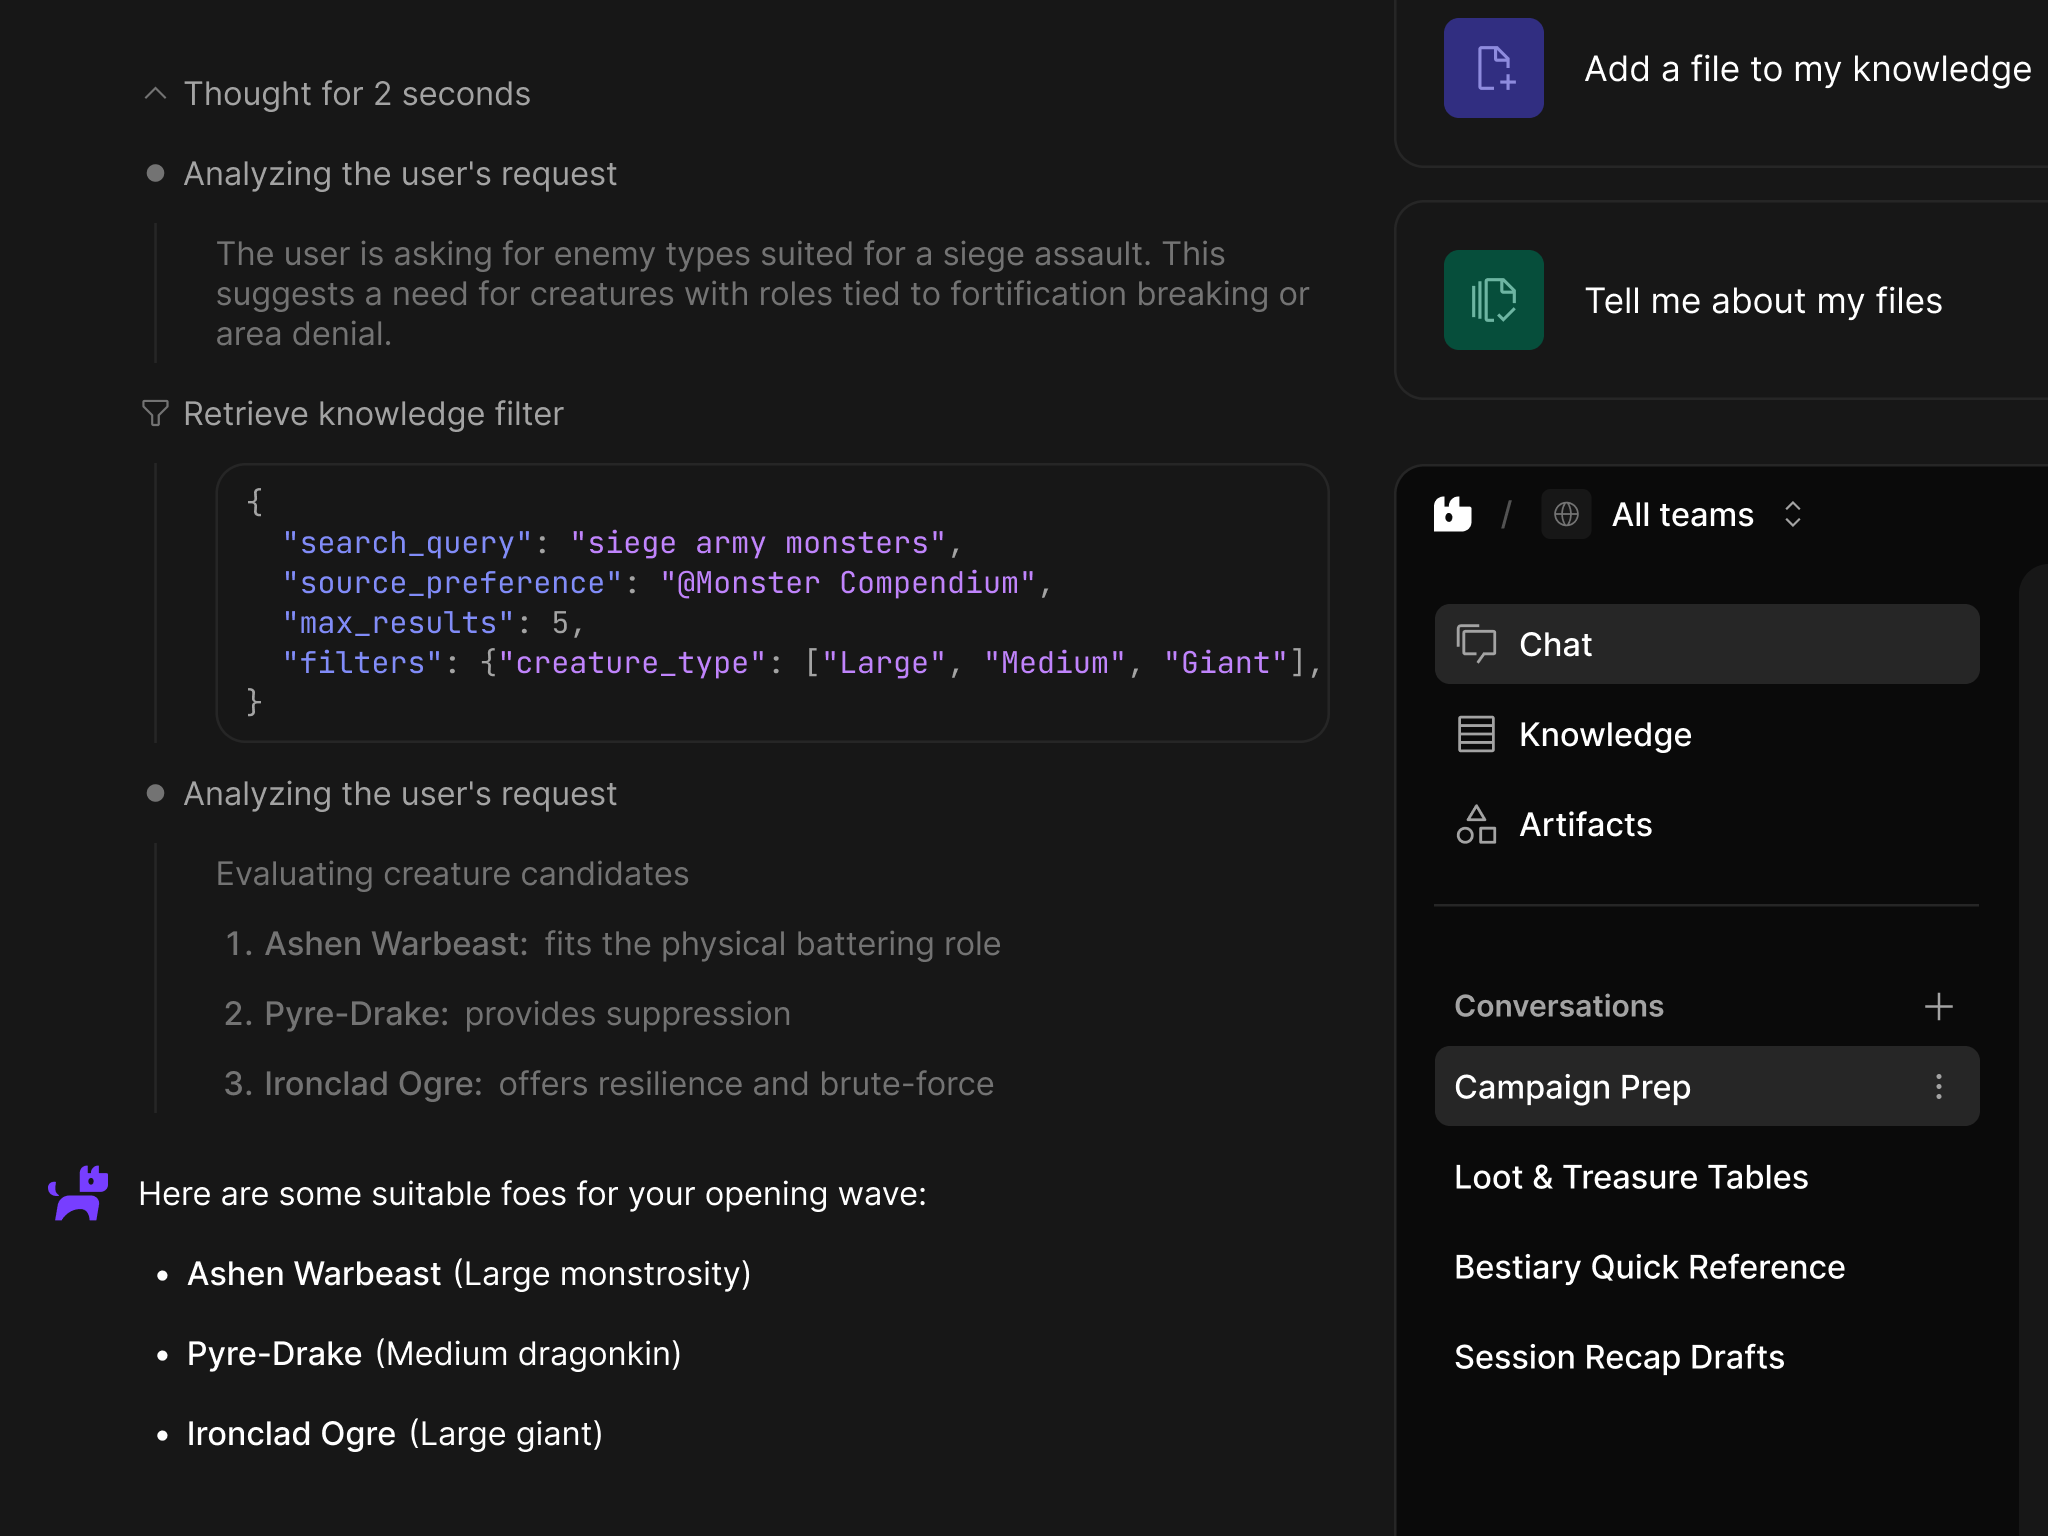The width and height of the screenshot is (2048, 1536).
Task: Select Add a file to my knowledge
Action: tap(1807, 68)
